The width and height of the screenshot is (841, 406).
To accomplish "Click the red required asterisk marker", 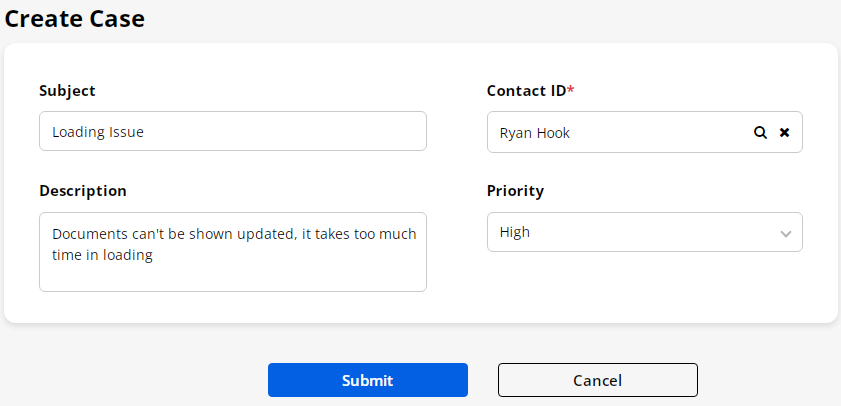I will point(571,90).
